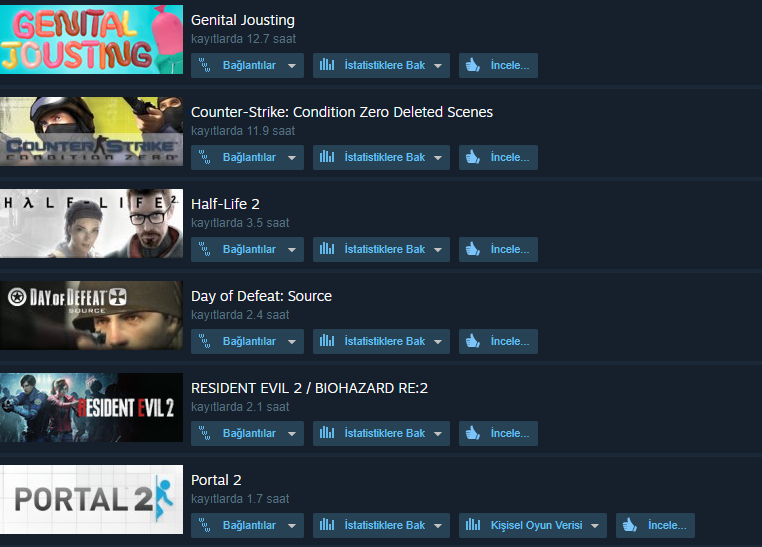
Task: Open Bağlantılar dropdown for Resident Evil 2
Action: pos(247,433)
